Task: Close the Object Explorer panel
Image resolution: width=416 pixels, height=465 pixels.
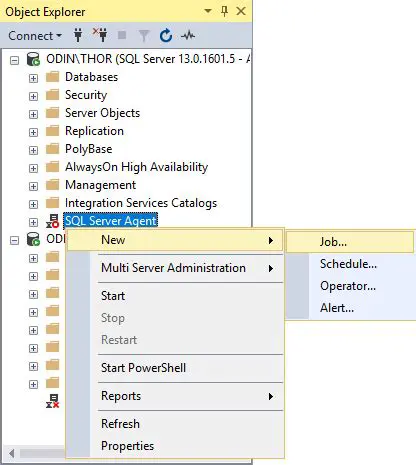Action: [241, 11]
